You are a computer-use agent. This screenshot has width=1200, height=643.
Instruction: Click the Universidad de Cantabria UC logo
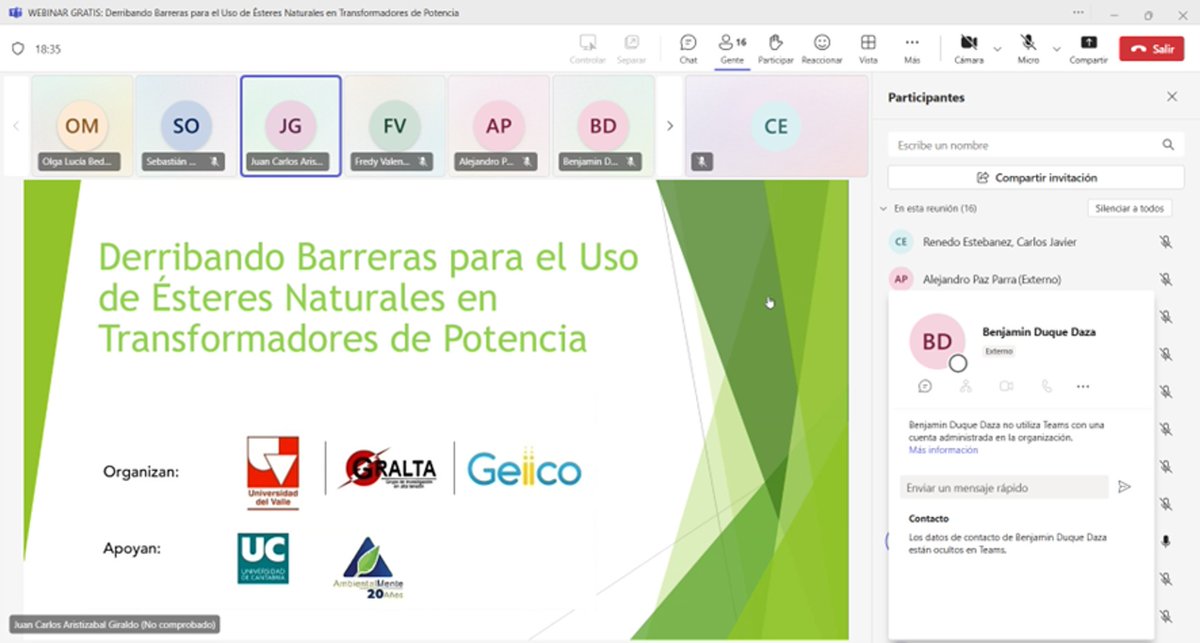263,558
